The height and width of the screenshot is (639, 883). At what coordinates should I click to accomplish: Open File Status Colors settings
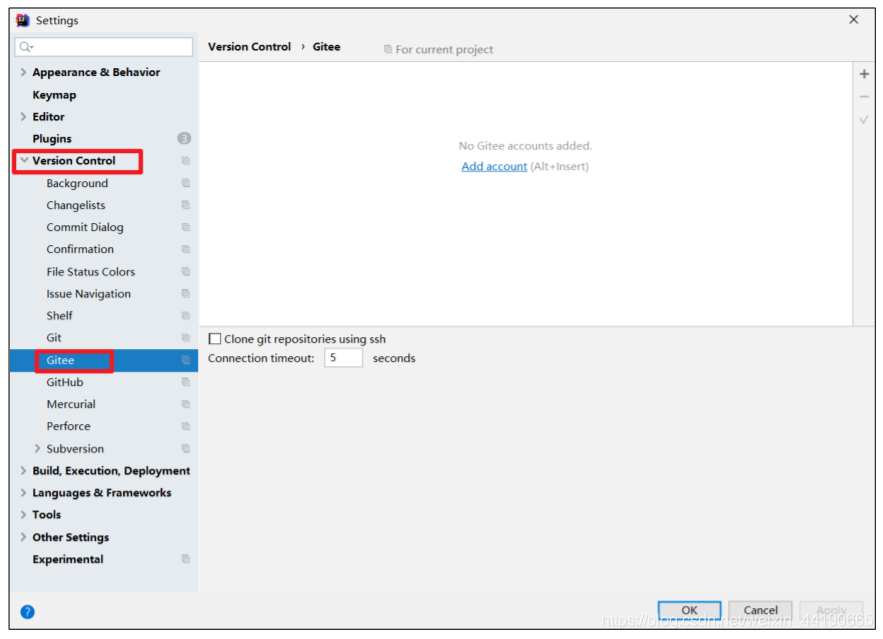click(91, 271)
